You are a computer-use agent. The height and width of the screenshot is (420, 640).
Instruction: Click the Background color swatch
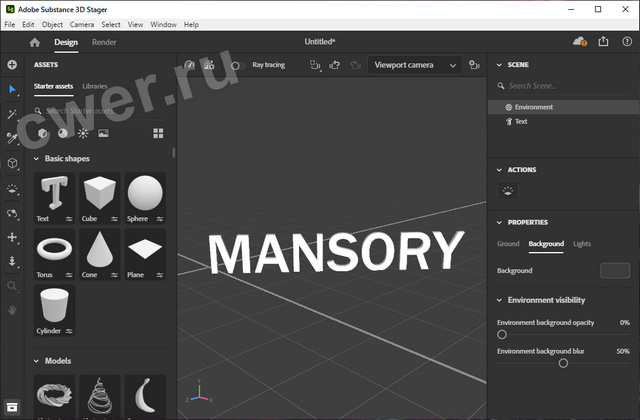pyautogui.click(x=615, y=271)
